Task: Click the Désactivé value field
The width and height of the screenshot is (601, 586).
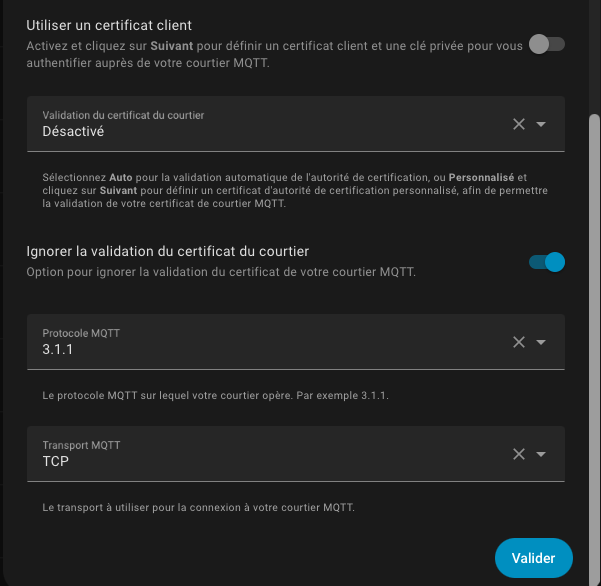Action: pos(260,131)
